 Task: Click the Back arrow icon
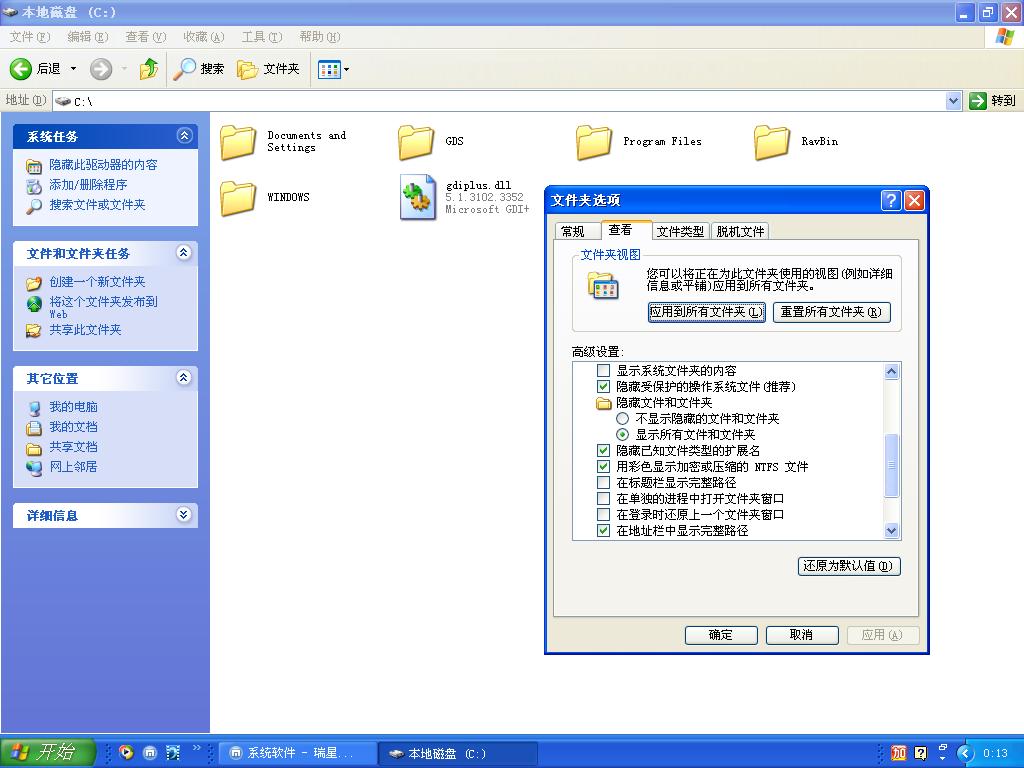(20, 69)
